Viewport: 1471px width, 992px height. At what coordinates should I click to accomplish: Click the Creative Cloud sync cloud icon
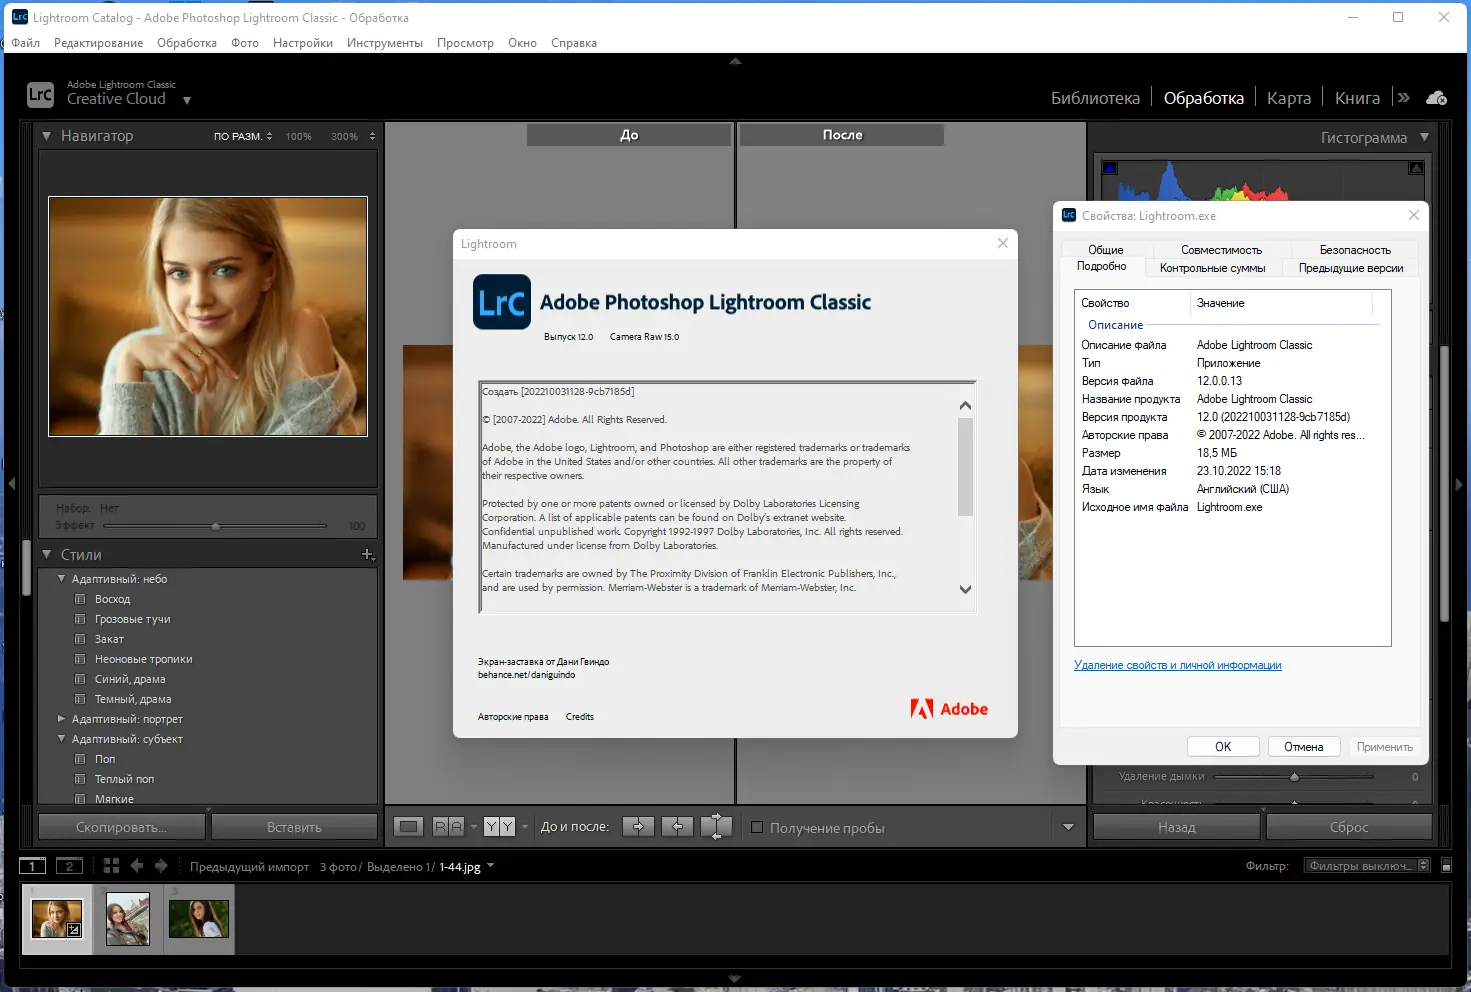[1436, 97]
